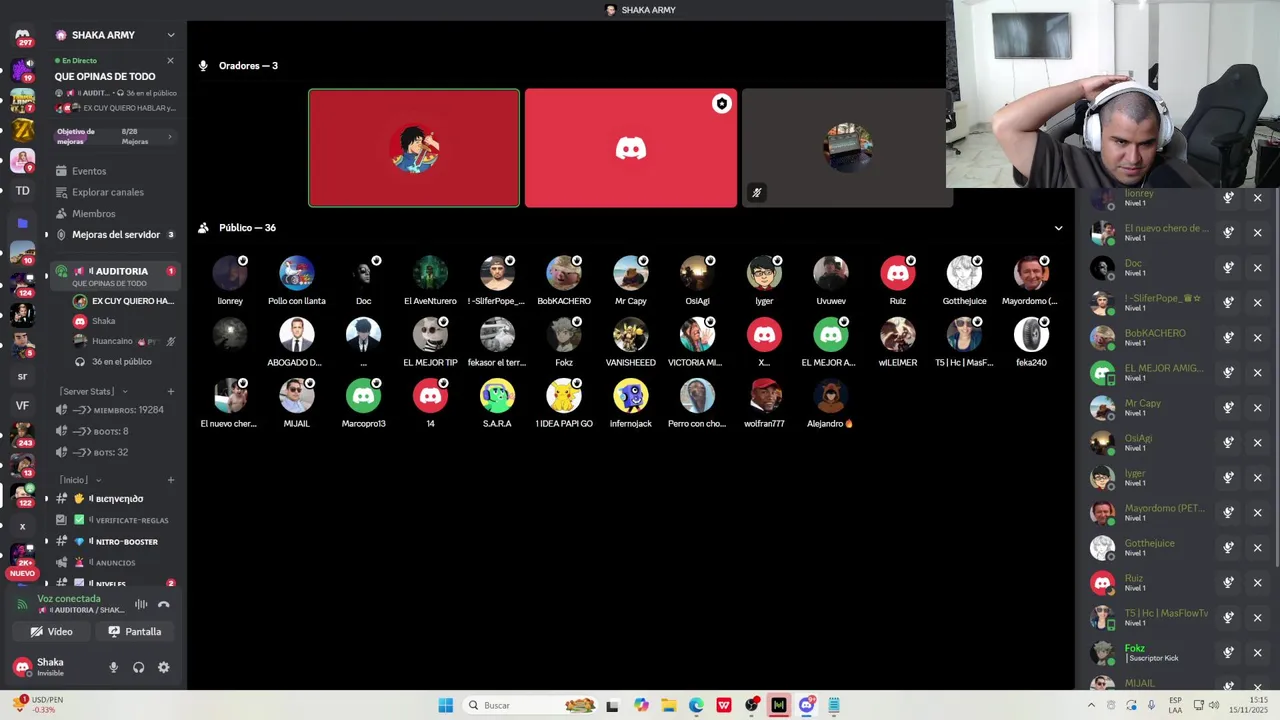Screen dimensions: 1280x720
Task: Open infernojack audience avatar
Action: pyautogui.click(x=631, y=396)
